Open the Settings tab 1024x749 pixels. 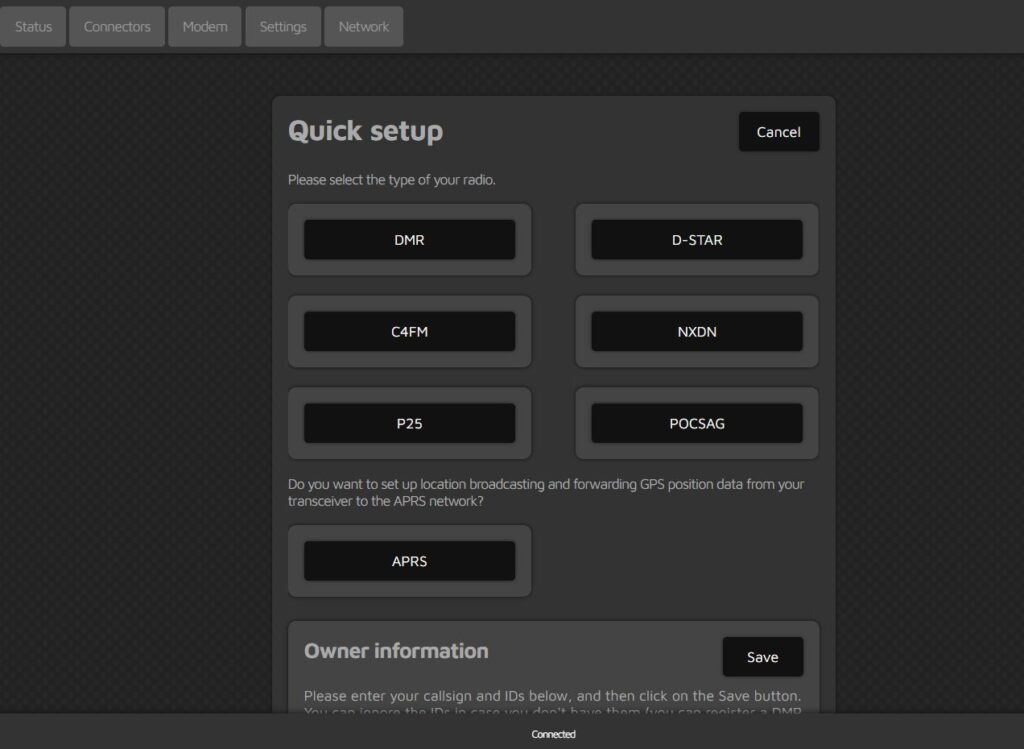click(283, 27)
